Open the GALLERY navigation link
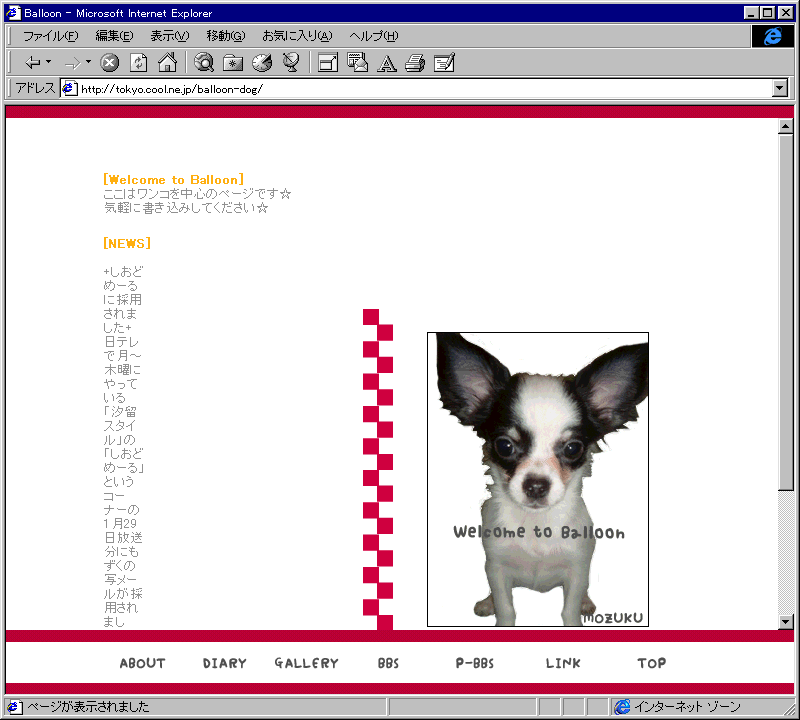This screenshot has height=720, width=800. click(x=306, y=663)
